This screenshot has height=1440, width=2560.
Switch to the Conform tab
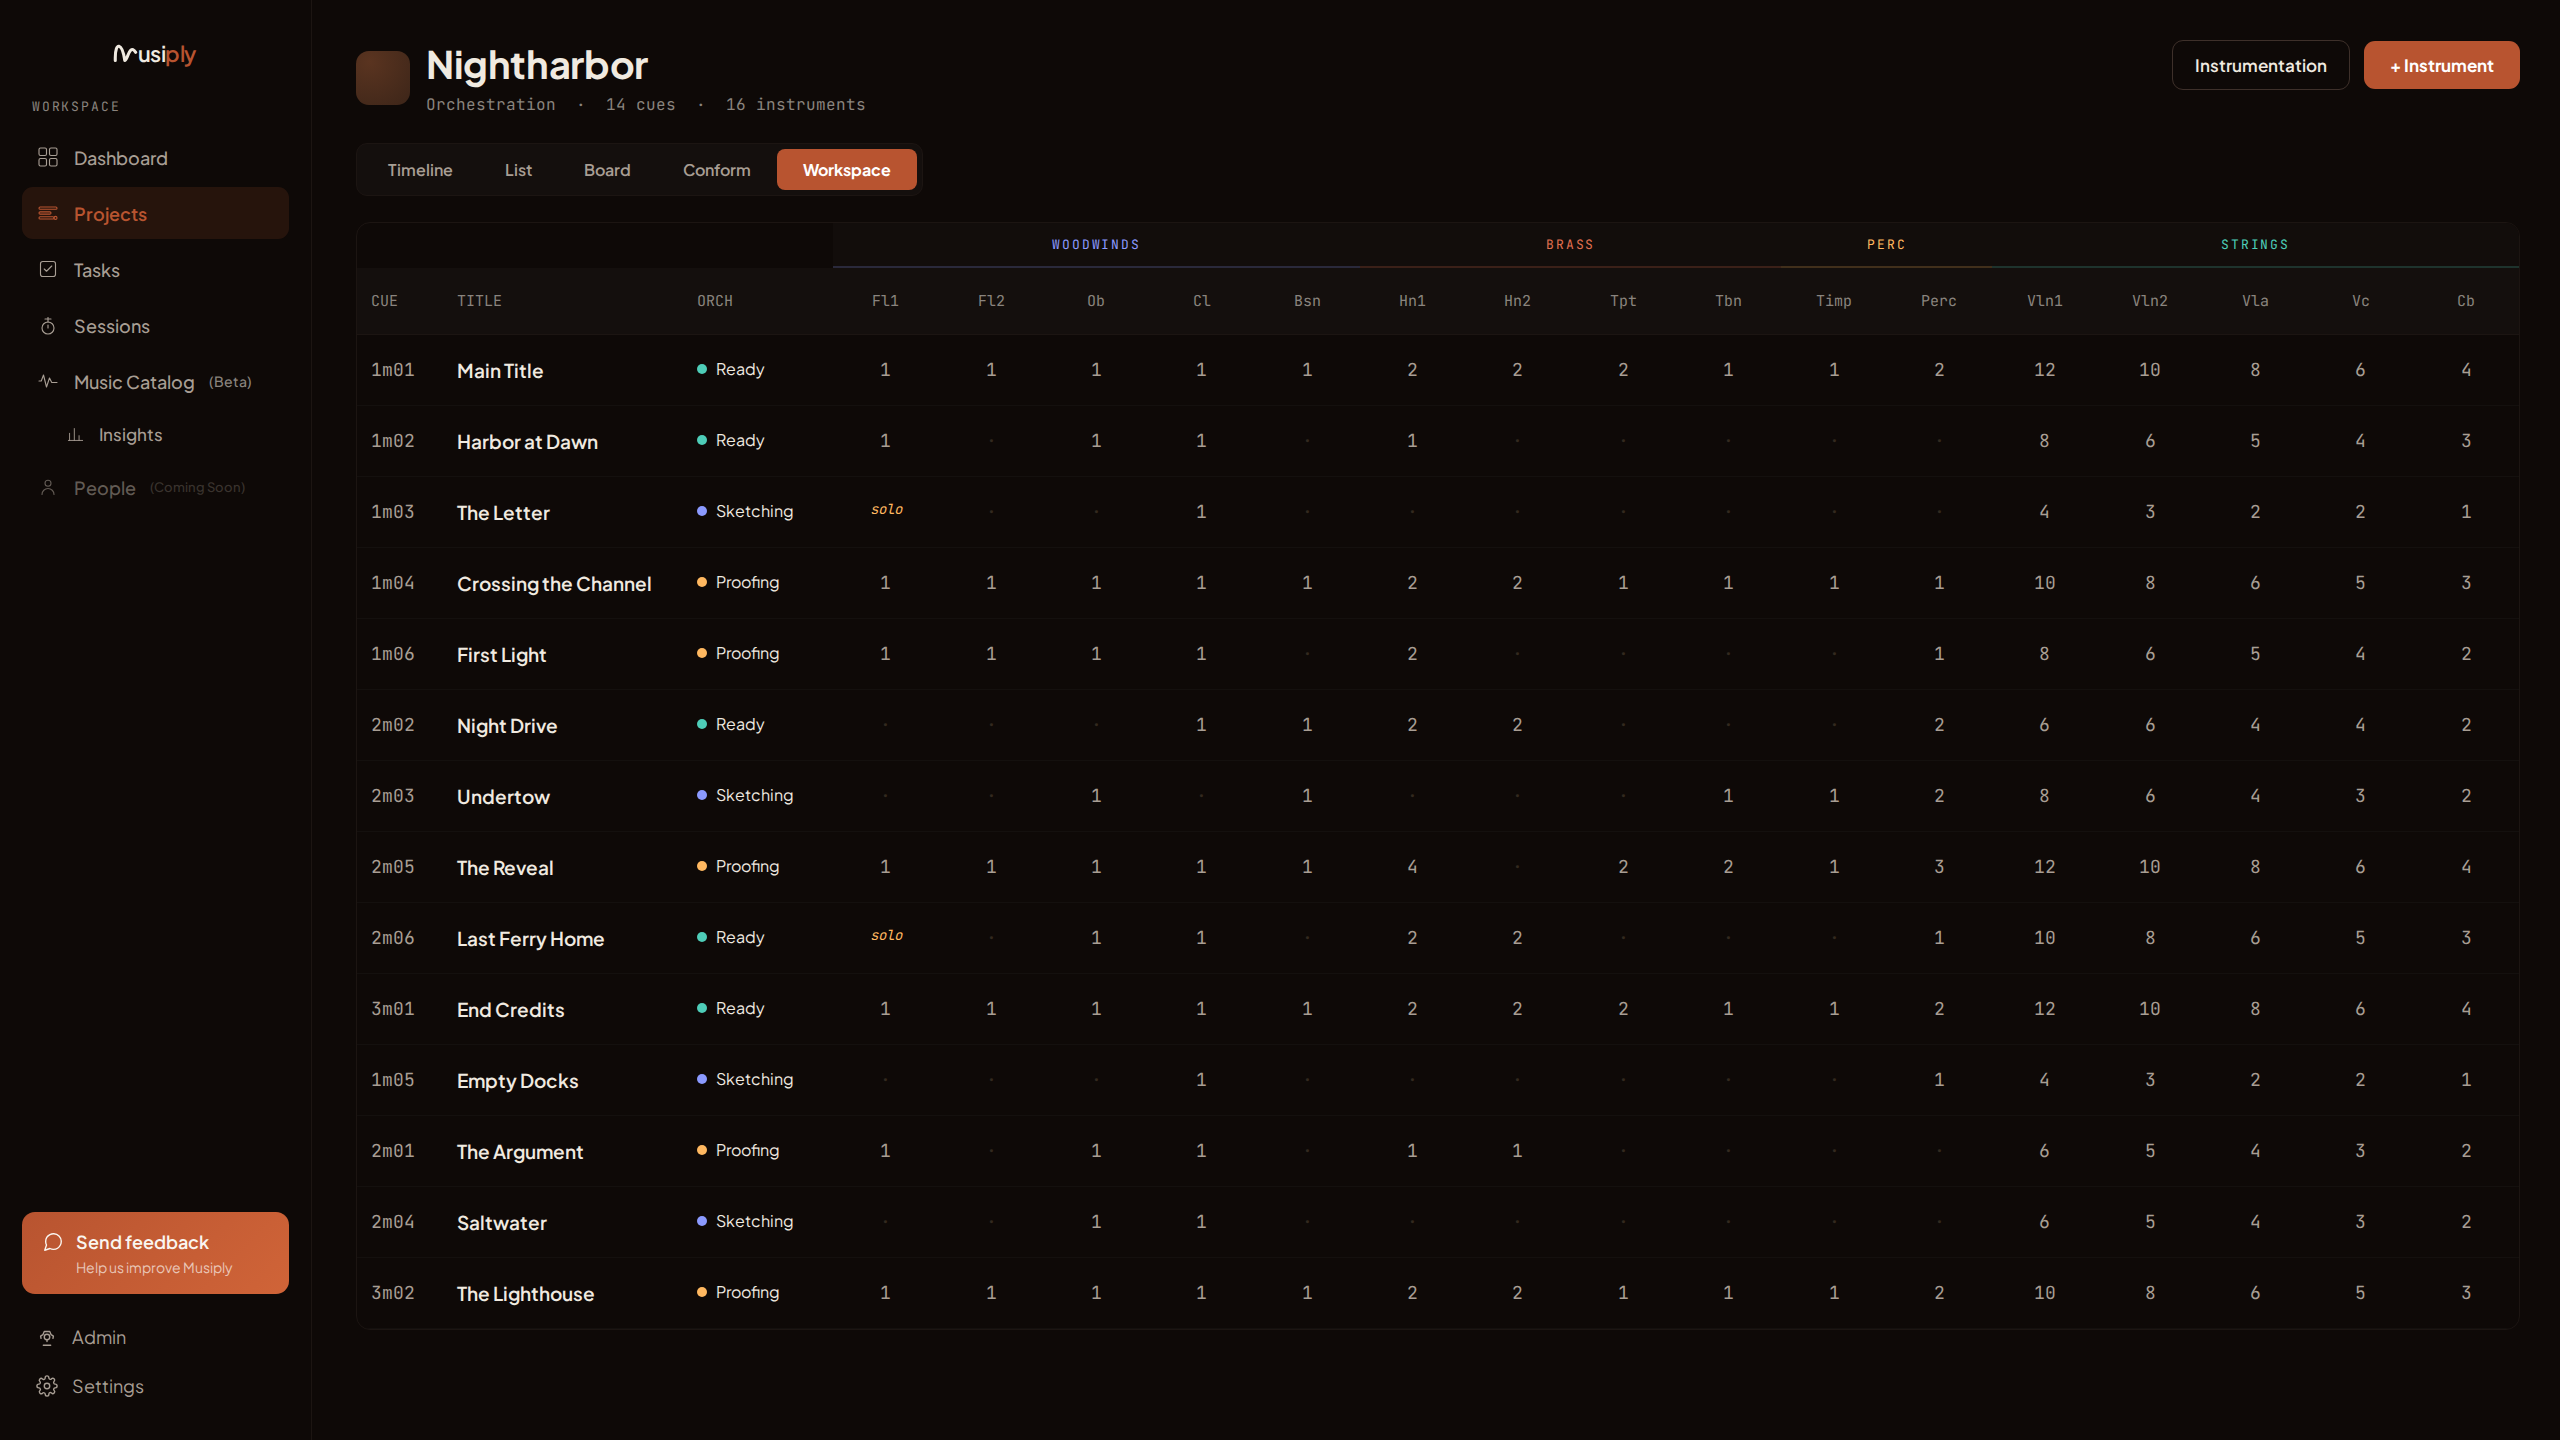716,170
